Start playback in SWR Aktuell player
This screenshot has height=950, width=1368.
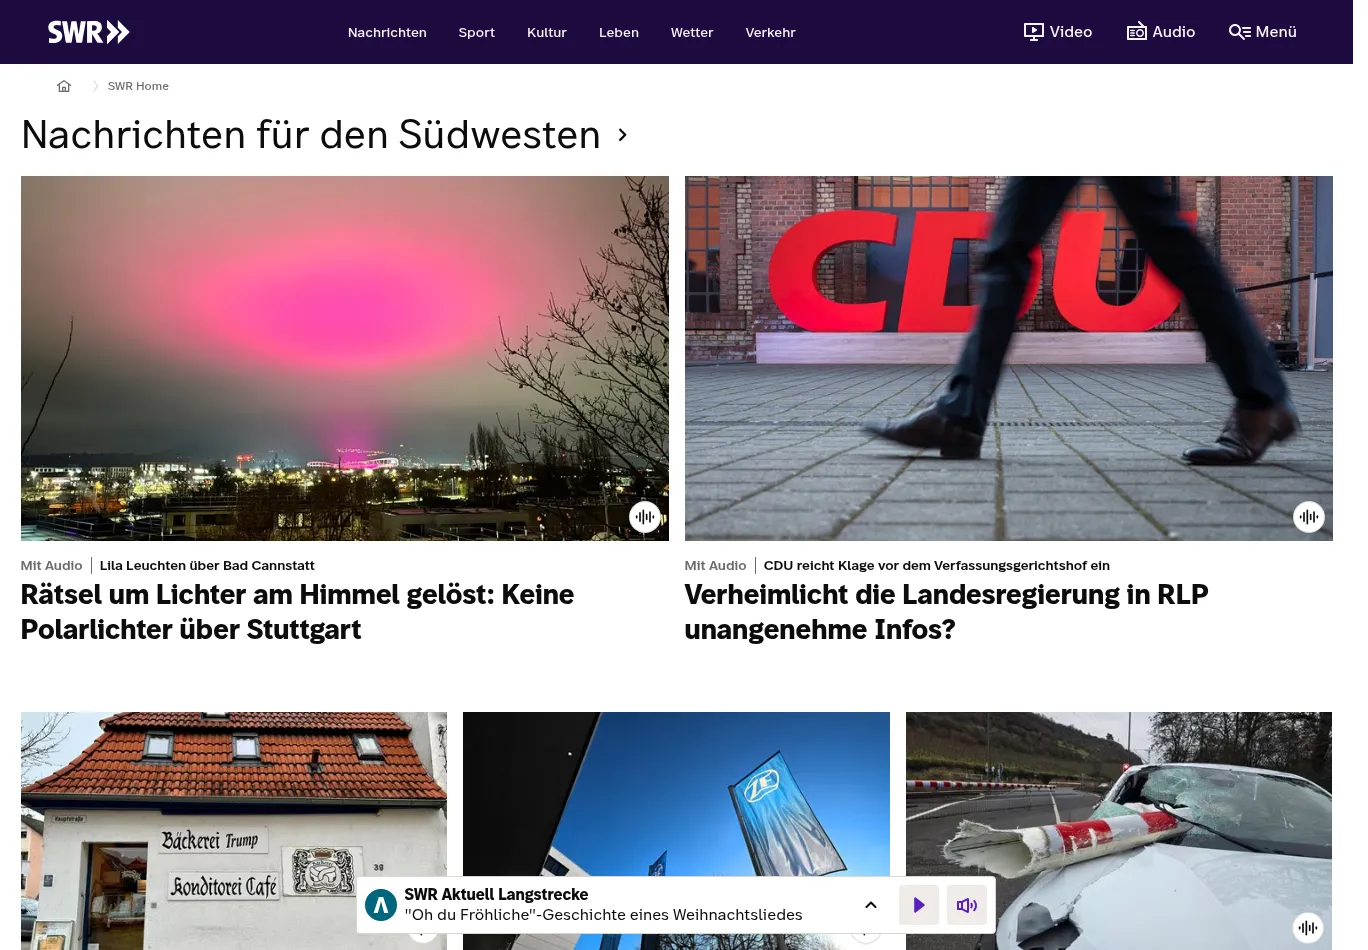[919, 905]
